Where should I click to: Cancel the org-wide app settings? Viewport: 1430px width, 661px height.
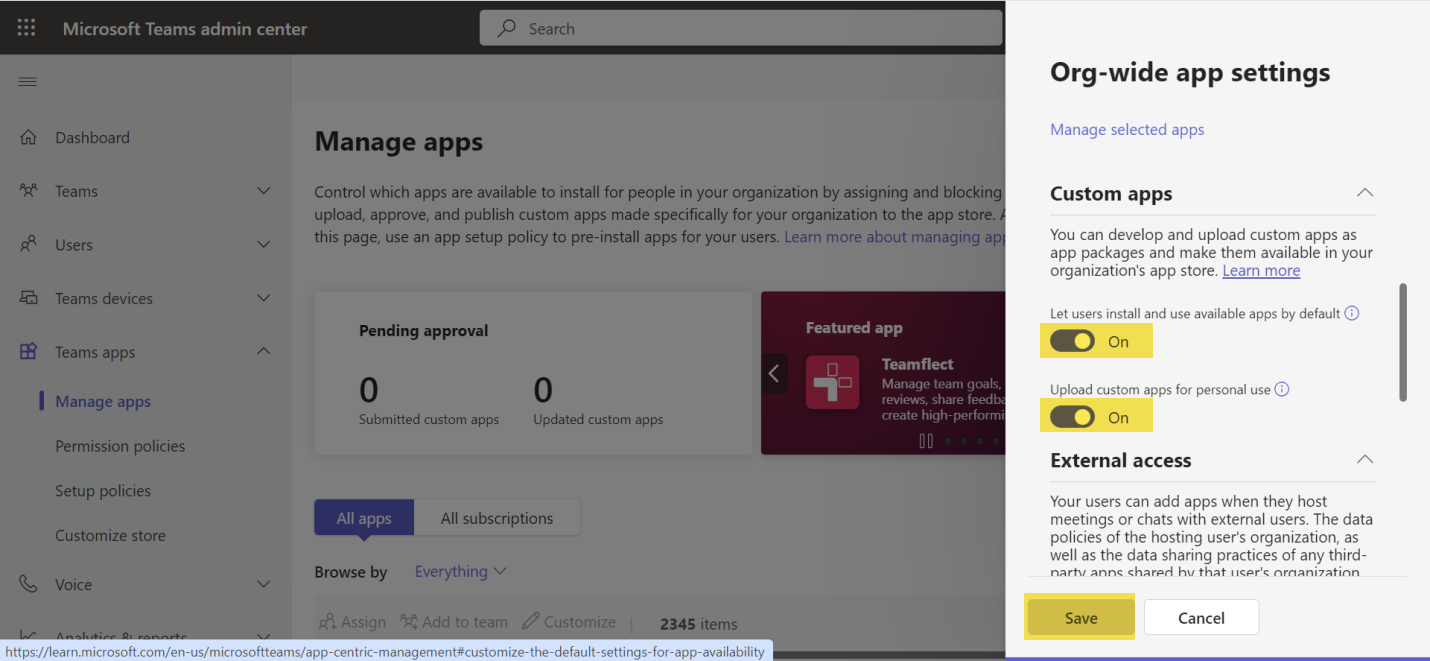point(1201,618)
